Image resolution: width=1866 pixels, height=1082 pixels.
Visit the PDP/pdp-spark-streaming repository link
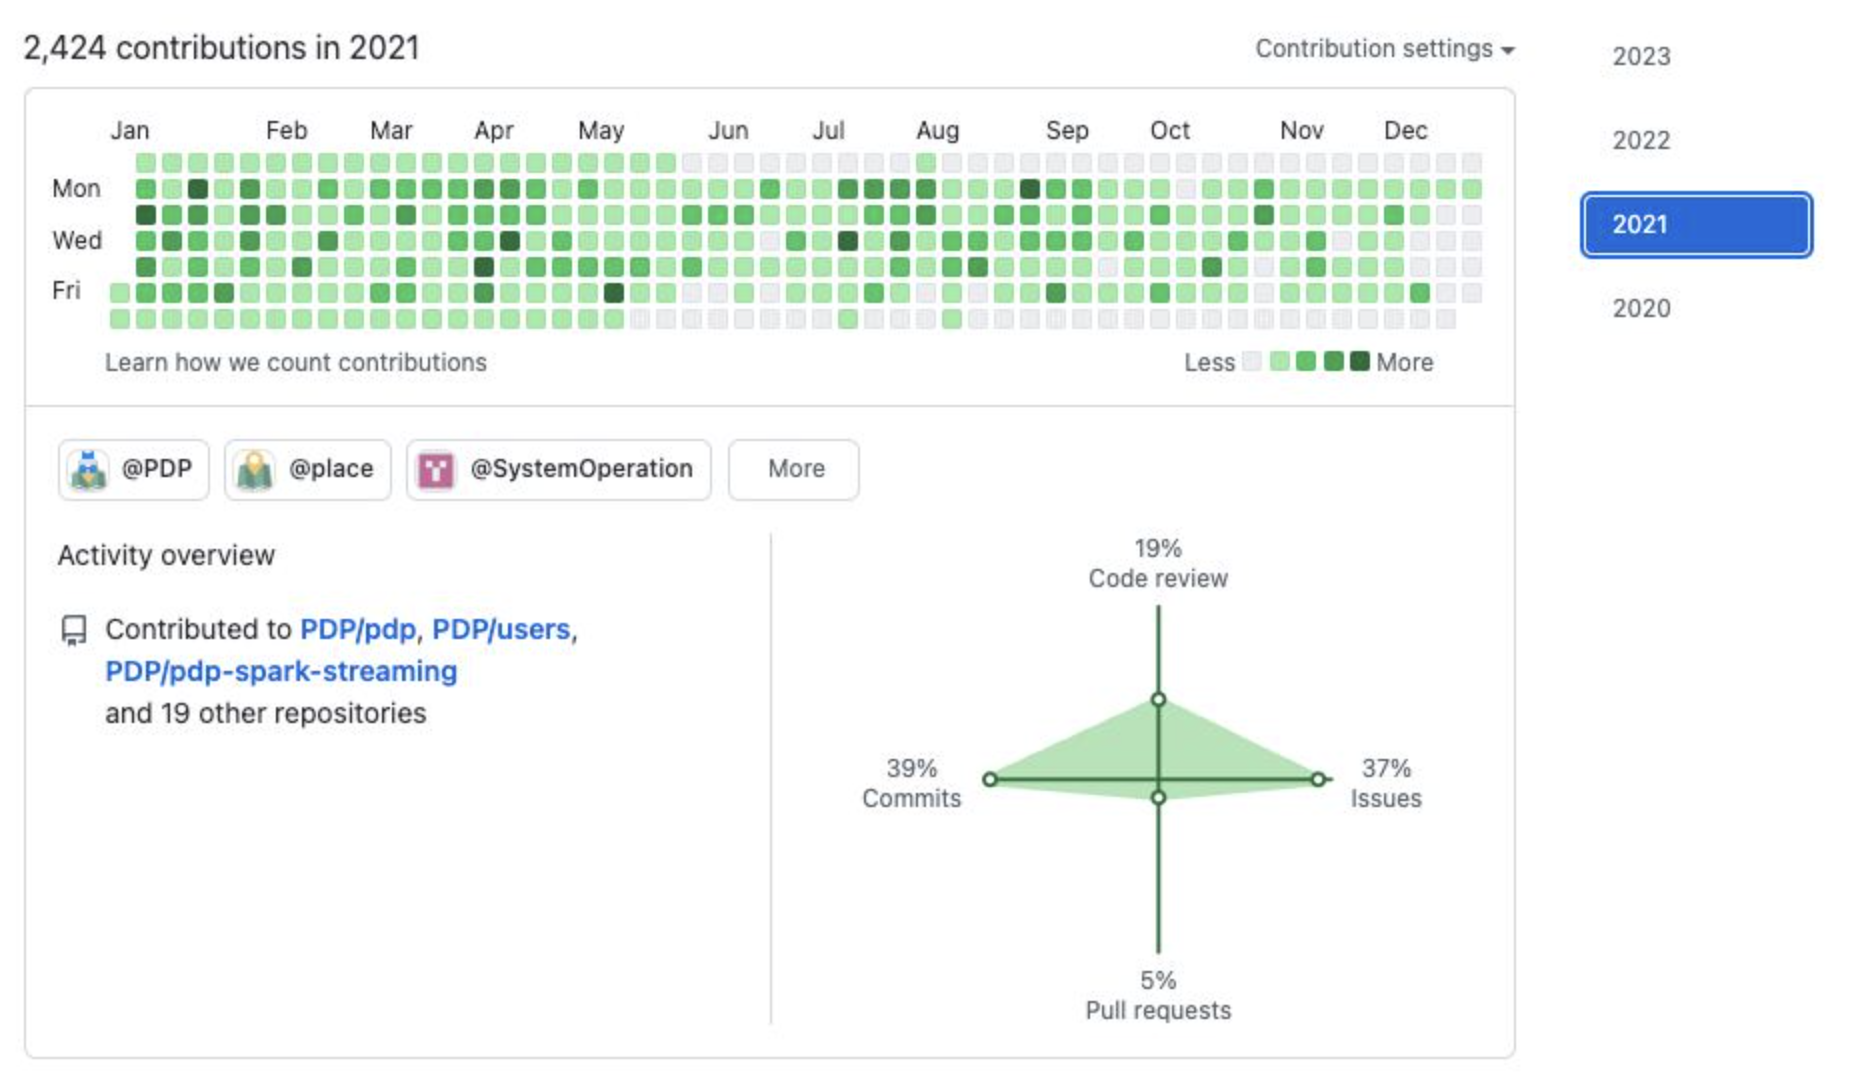[x=281, y=671]
